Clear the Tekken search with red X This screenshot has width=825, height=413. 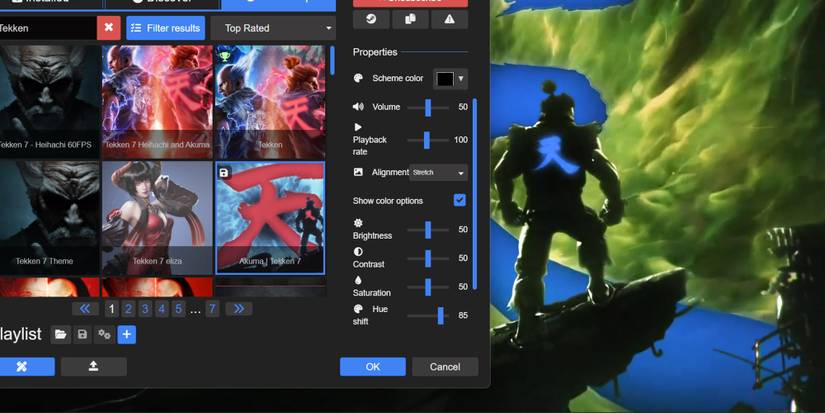109,28
